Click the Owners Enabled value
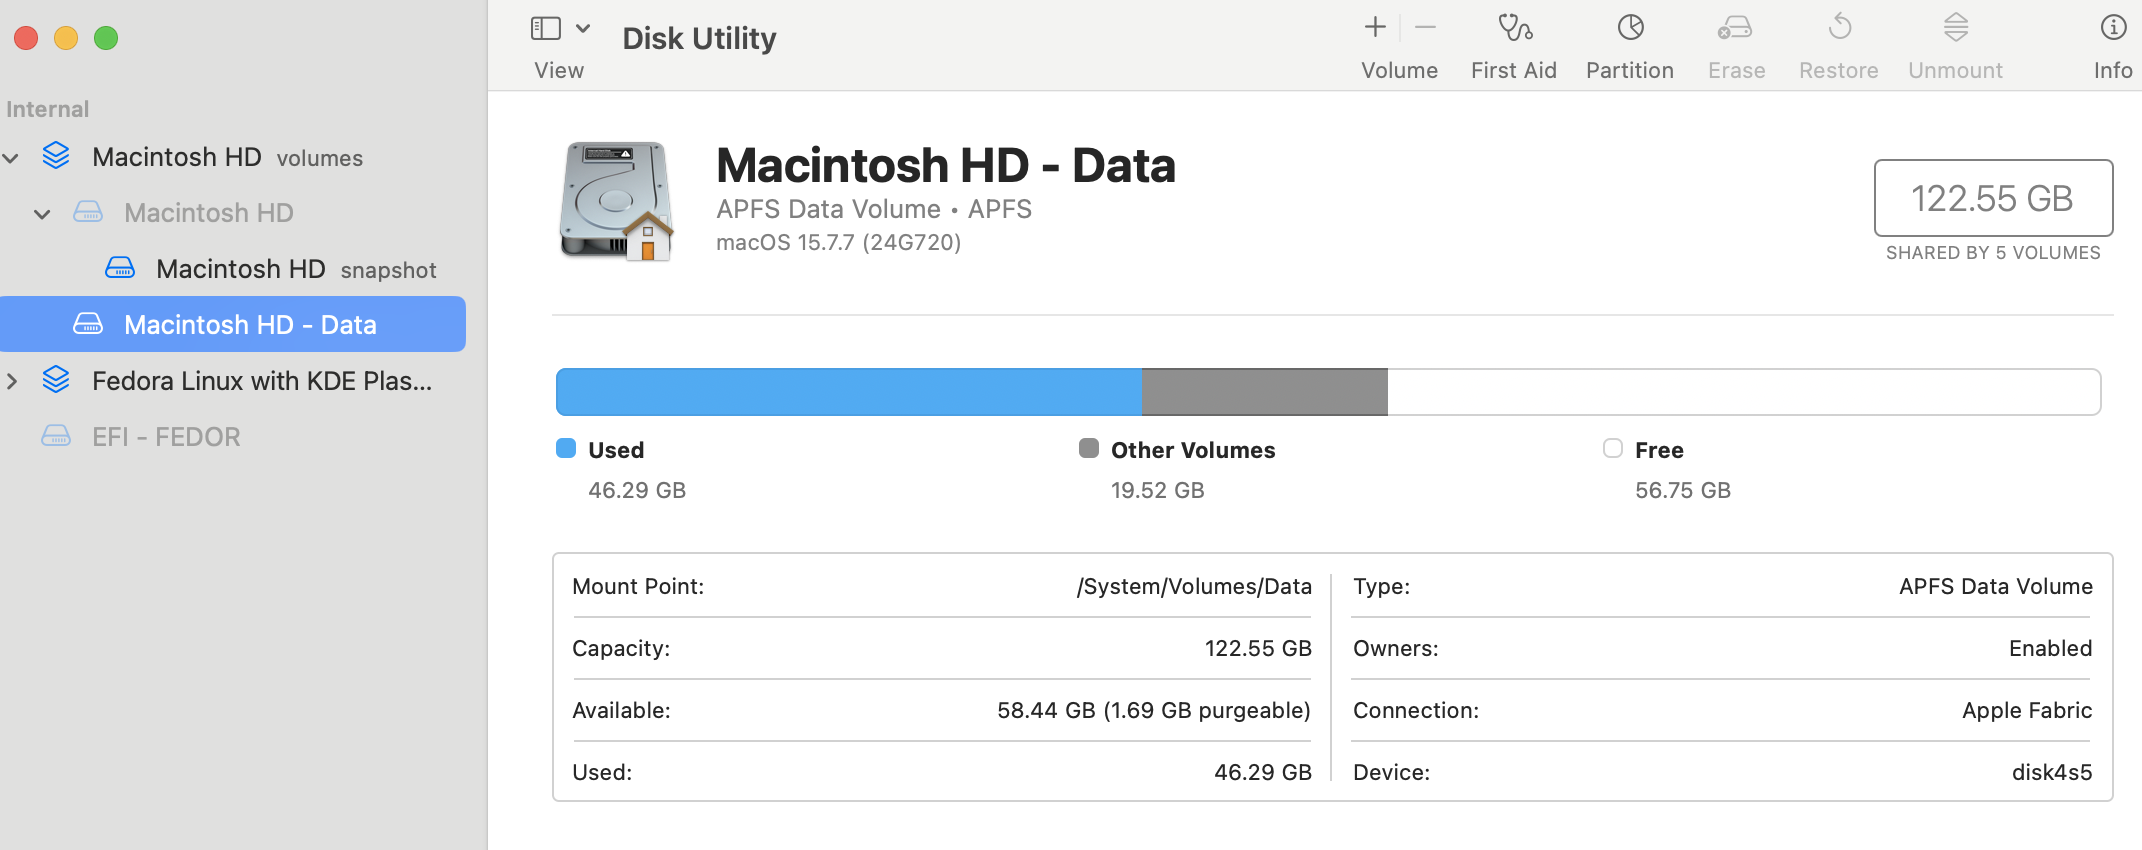 coord(2050,649)
